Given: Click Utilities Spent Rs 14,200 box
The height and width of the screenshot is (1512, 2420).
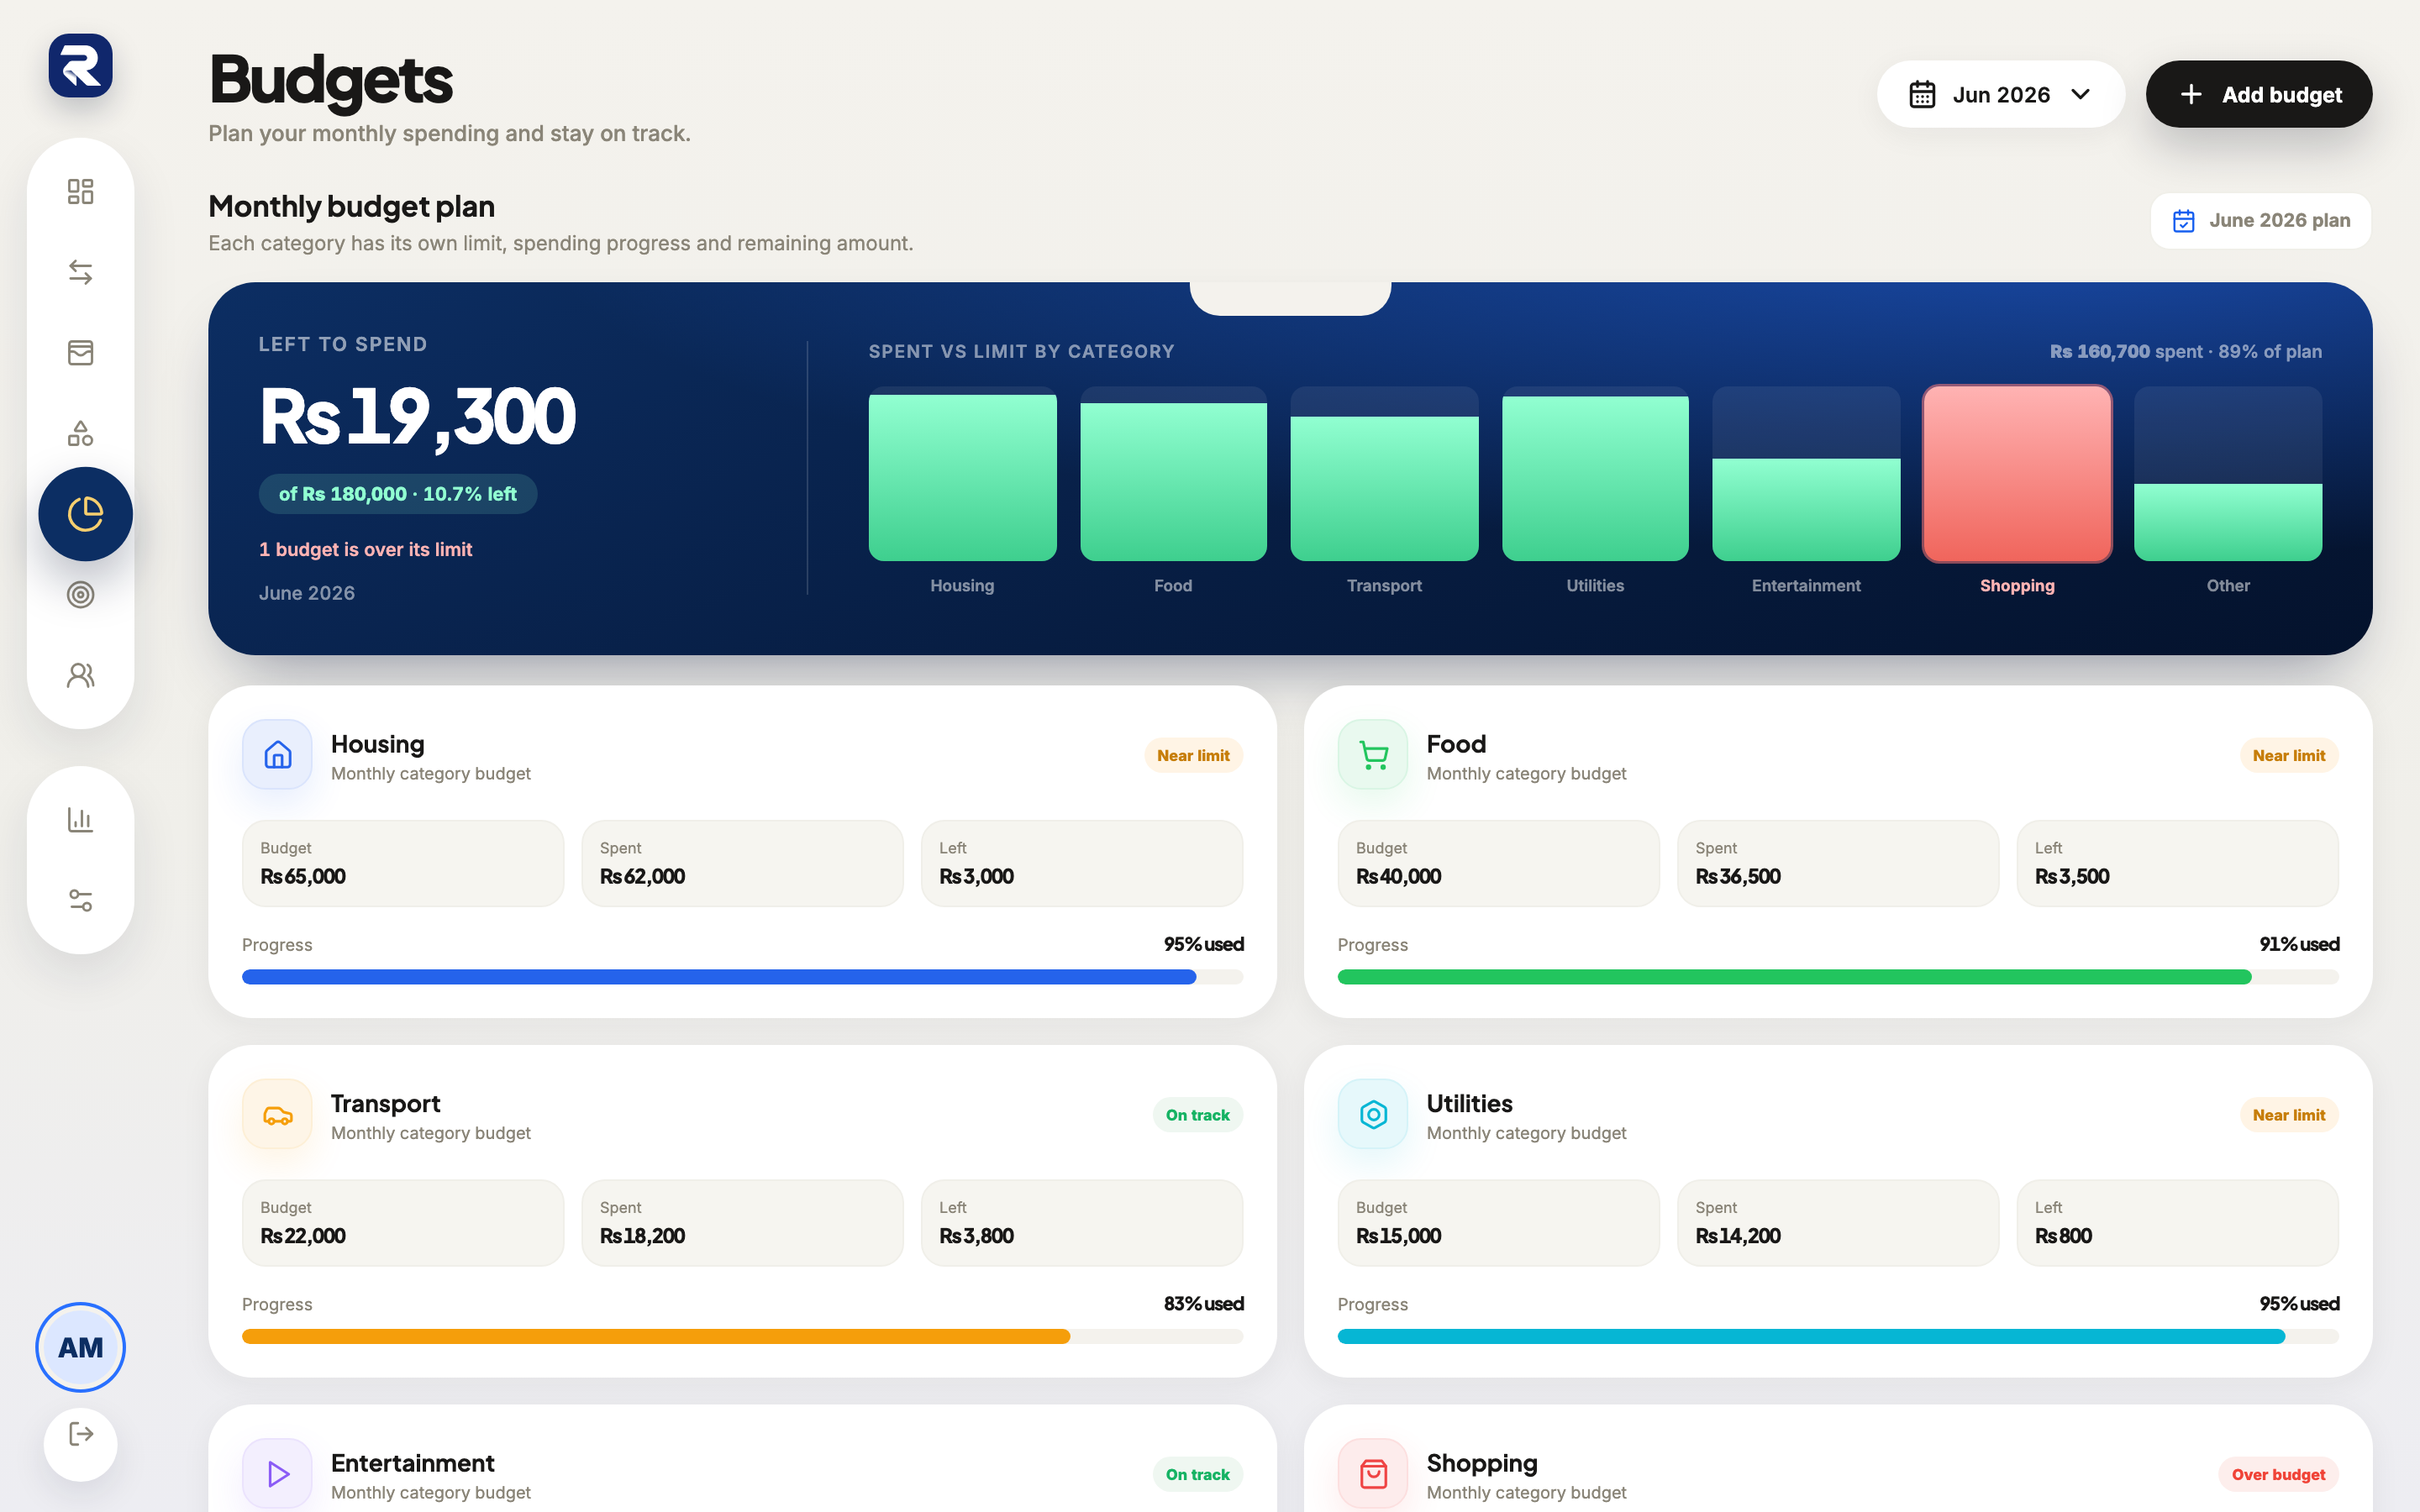Looking at the screenshot, I should 1838,1223.
